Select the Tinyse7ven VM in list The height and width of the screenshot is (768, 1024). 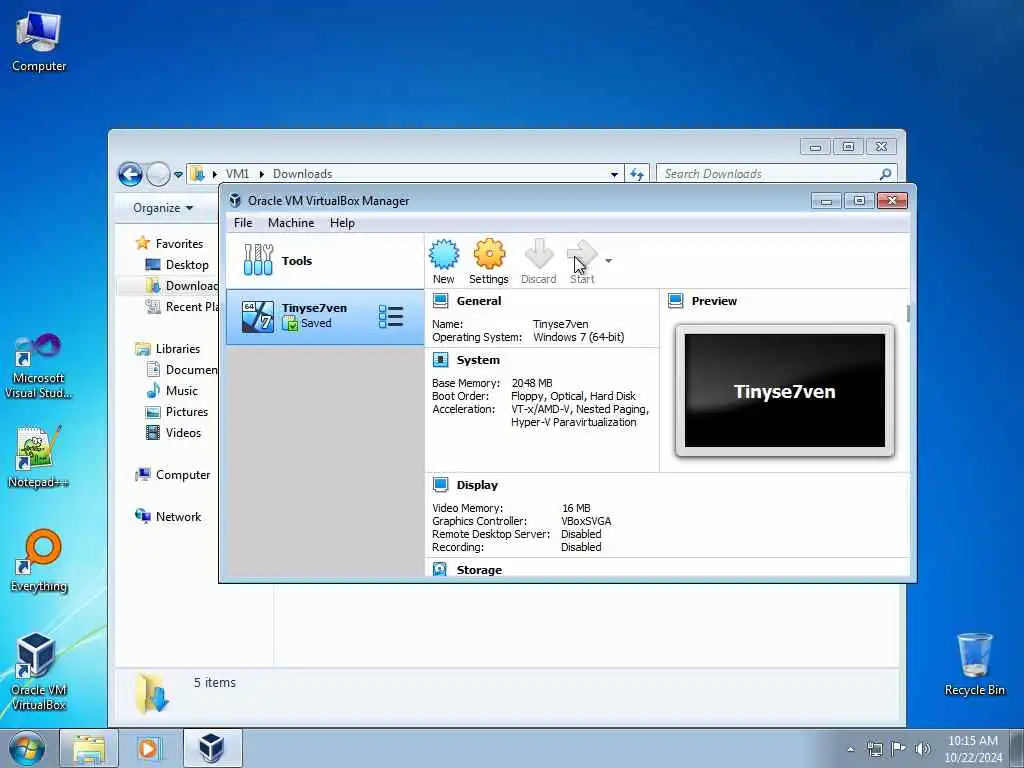pyautogui.click(x=325, y=317)
